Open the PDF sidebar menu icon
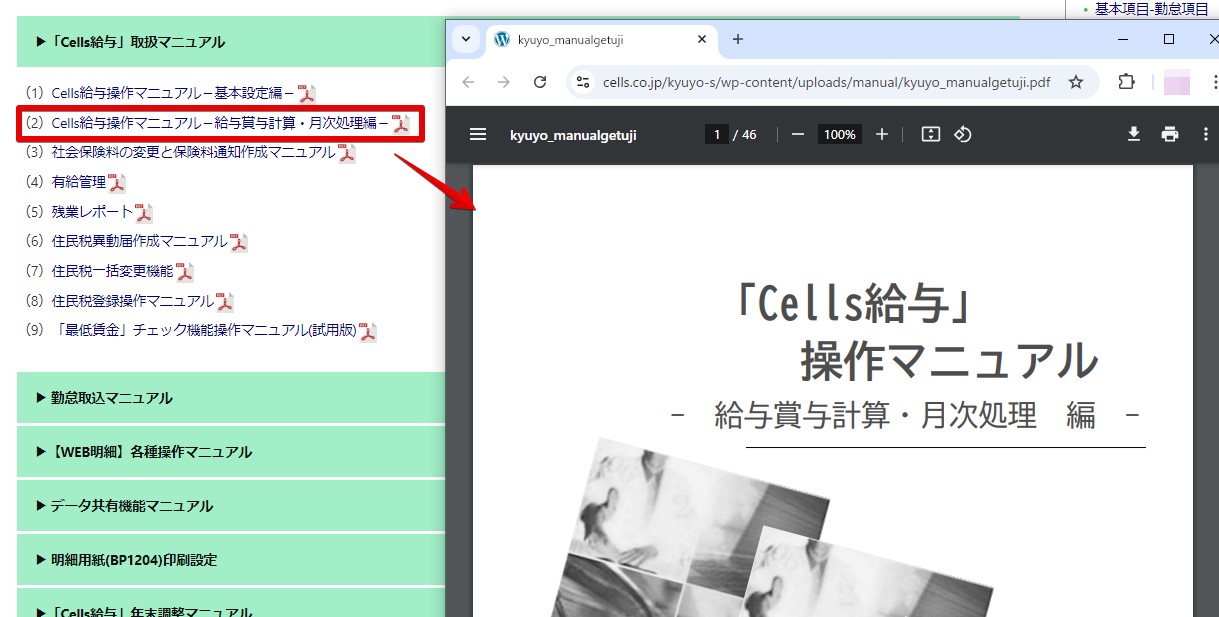Image resolution: width=1219 pixels, height=617 pixels. pos(478,134)
